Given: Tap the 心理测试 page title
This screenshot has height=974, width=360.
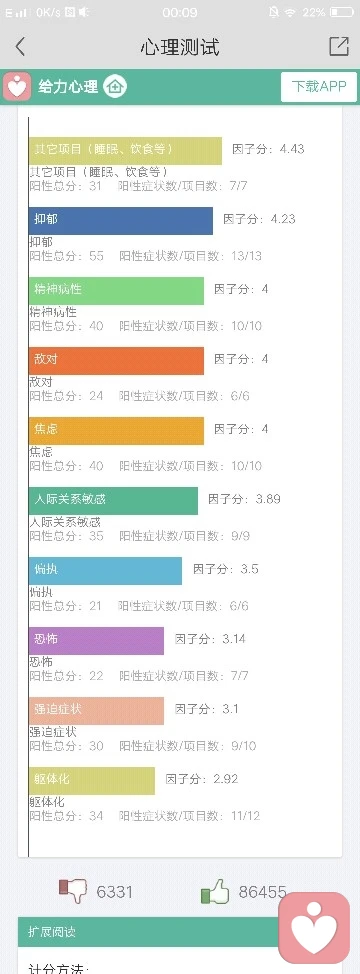Looking at the screenshot, I should coord(180,47).
